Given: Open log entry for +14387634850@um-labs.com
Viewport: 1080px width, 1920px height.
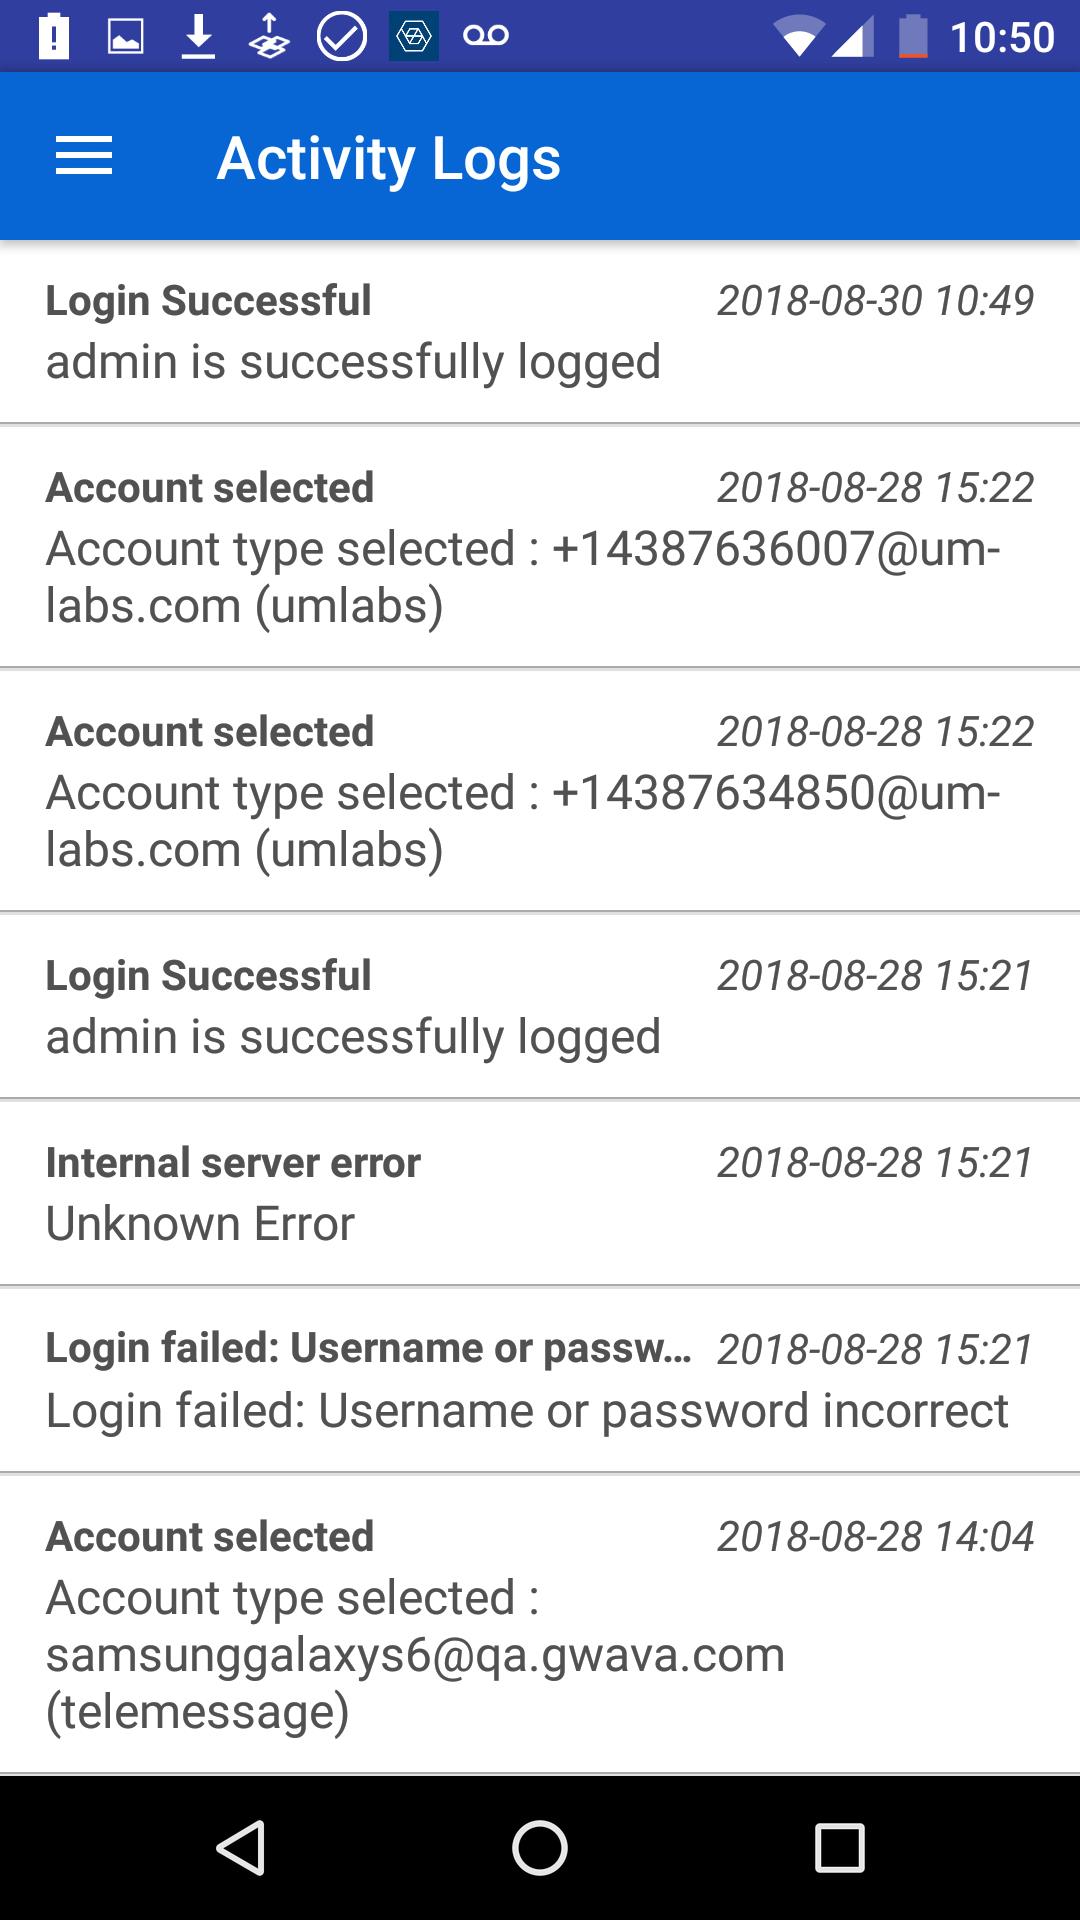Looking at the screenshot, I should coord(540,791).
